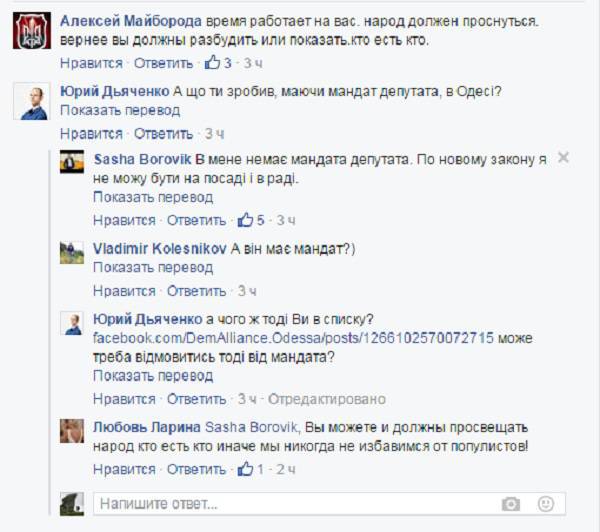Open Алексей Майборода's profile avatar
Image resolution: width=600 pixels, height=532 pixels.
32,31
